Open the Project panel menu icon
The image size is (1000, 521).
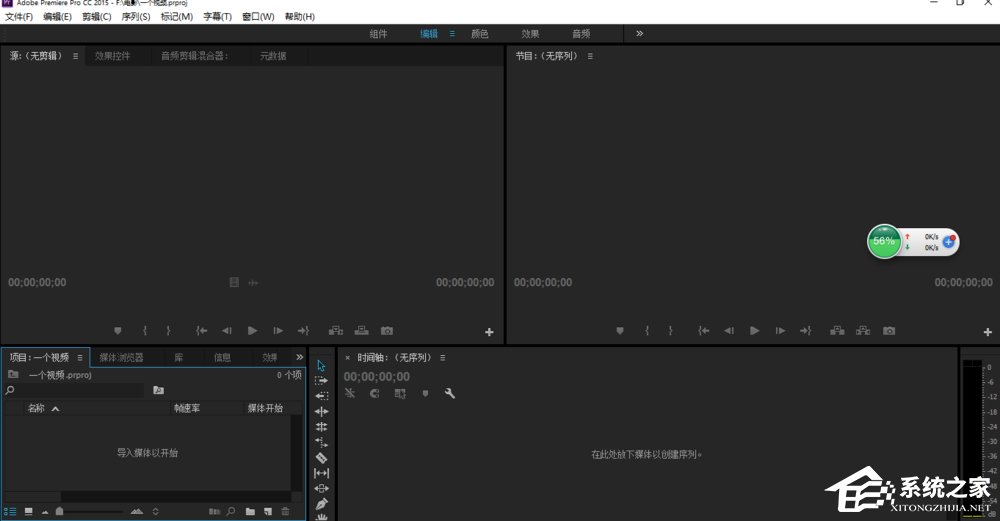[x=80, y=357]
